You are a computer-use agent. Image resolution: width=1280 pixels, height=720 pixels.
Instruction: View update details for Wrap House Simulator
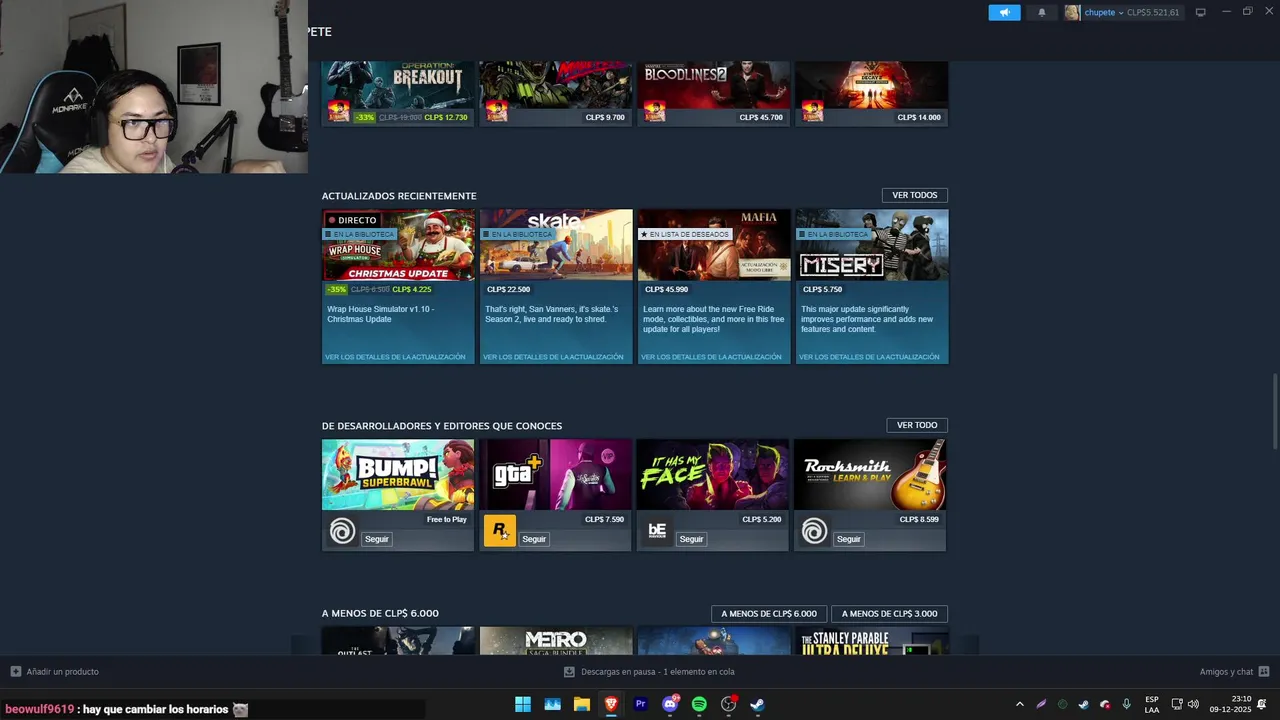pos(395,357)
